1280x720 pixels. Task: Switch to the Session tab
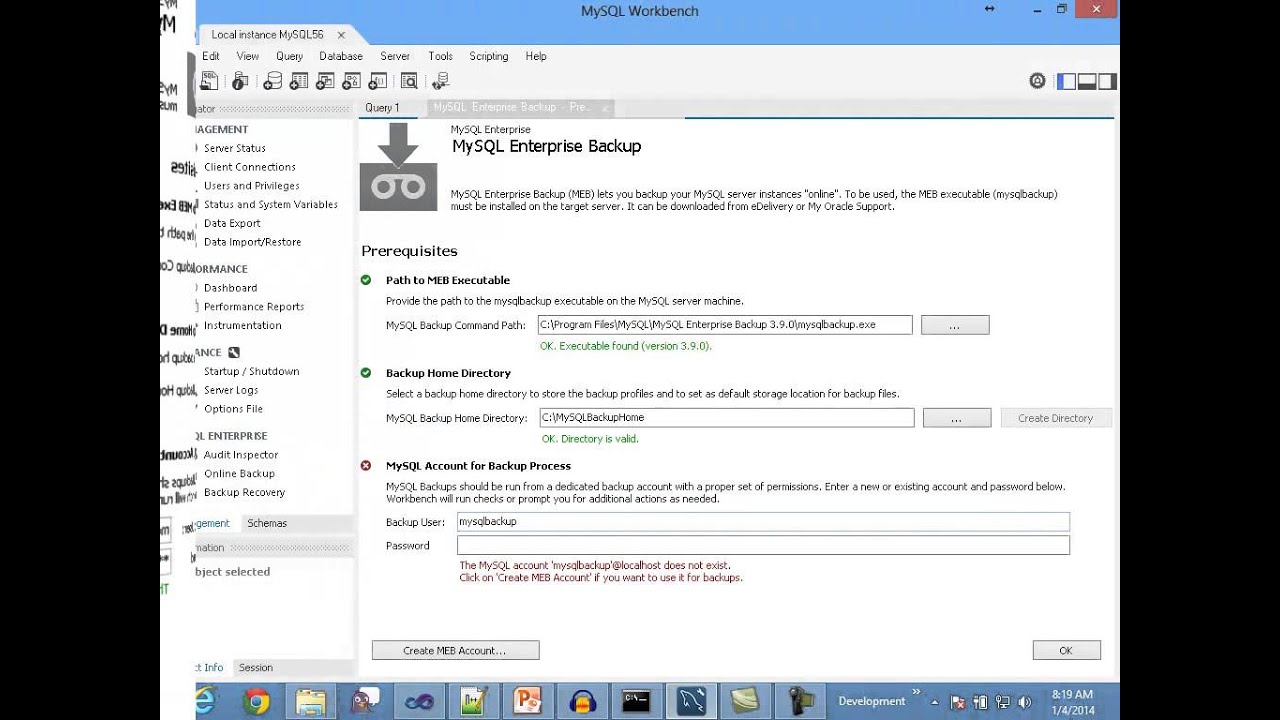(x=255, y=667)
